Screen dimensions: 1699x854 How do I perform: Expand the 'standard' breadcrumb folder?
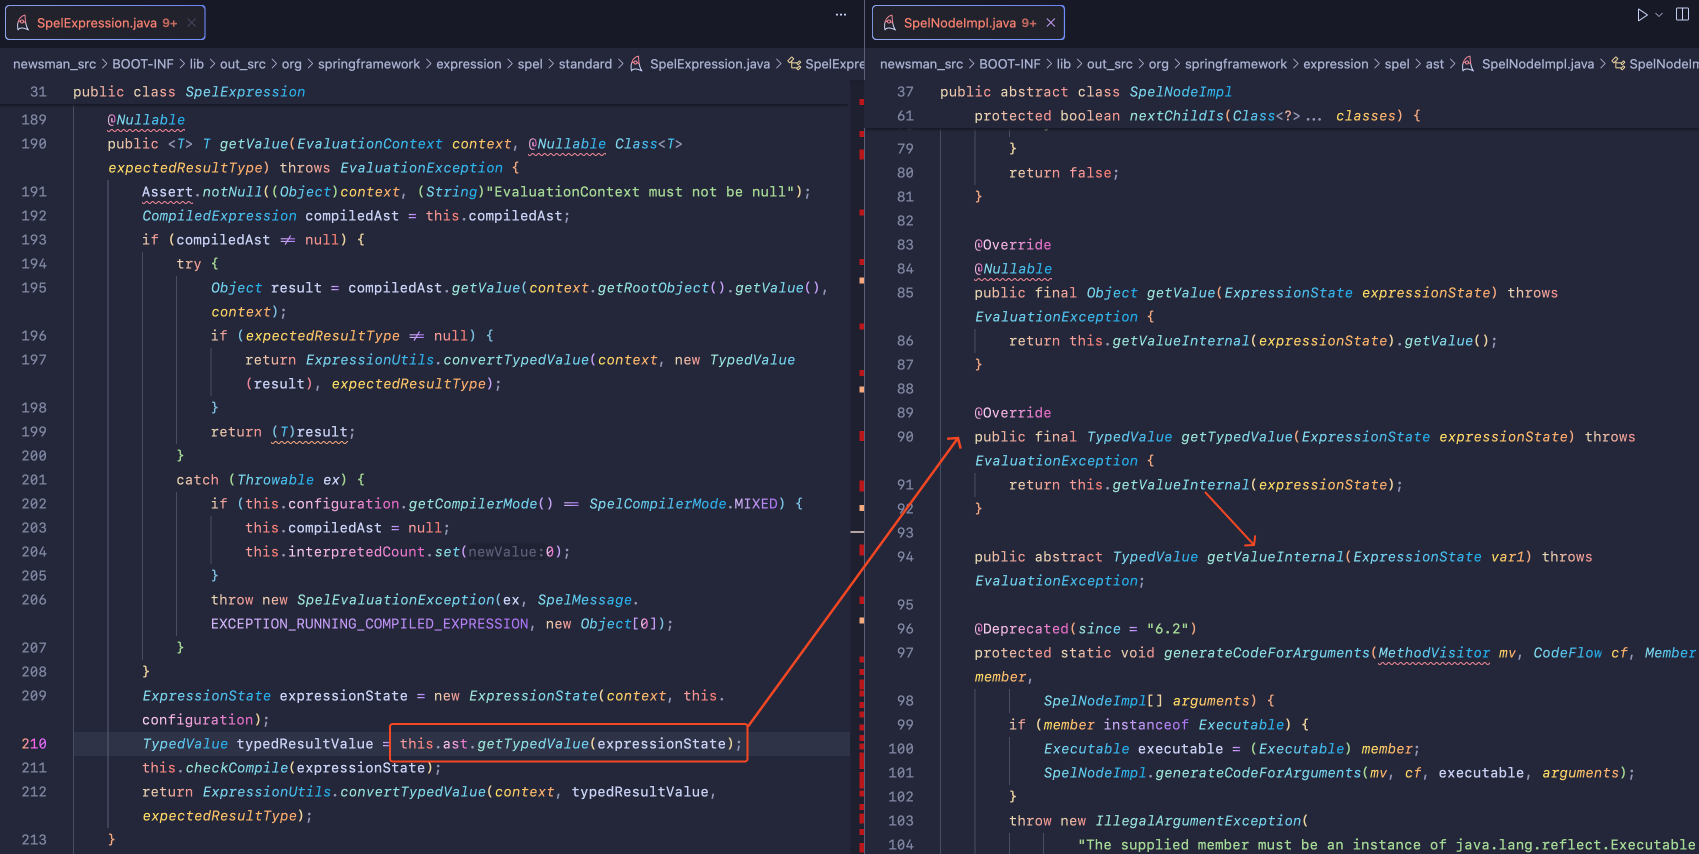pos(585,64)
